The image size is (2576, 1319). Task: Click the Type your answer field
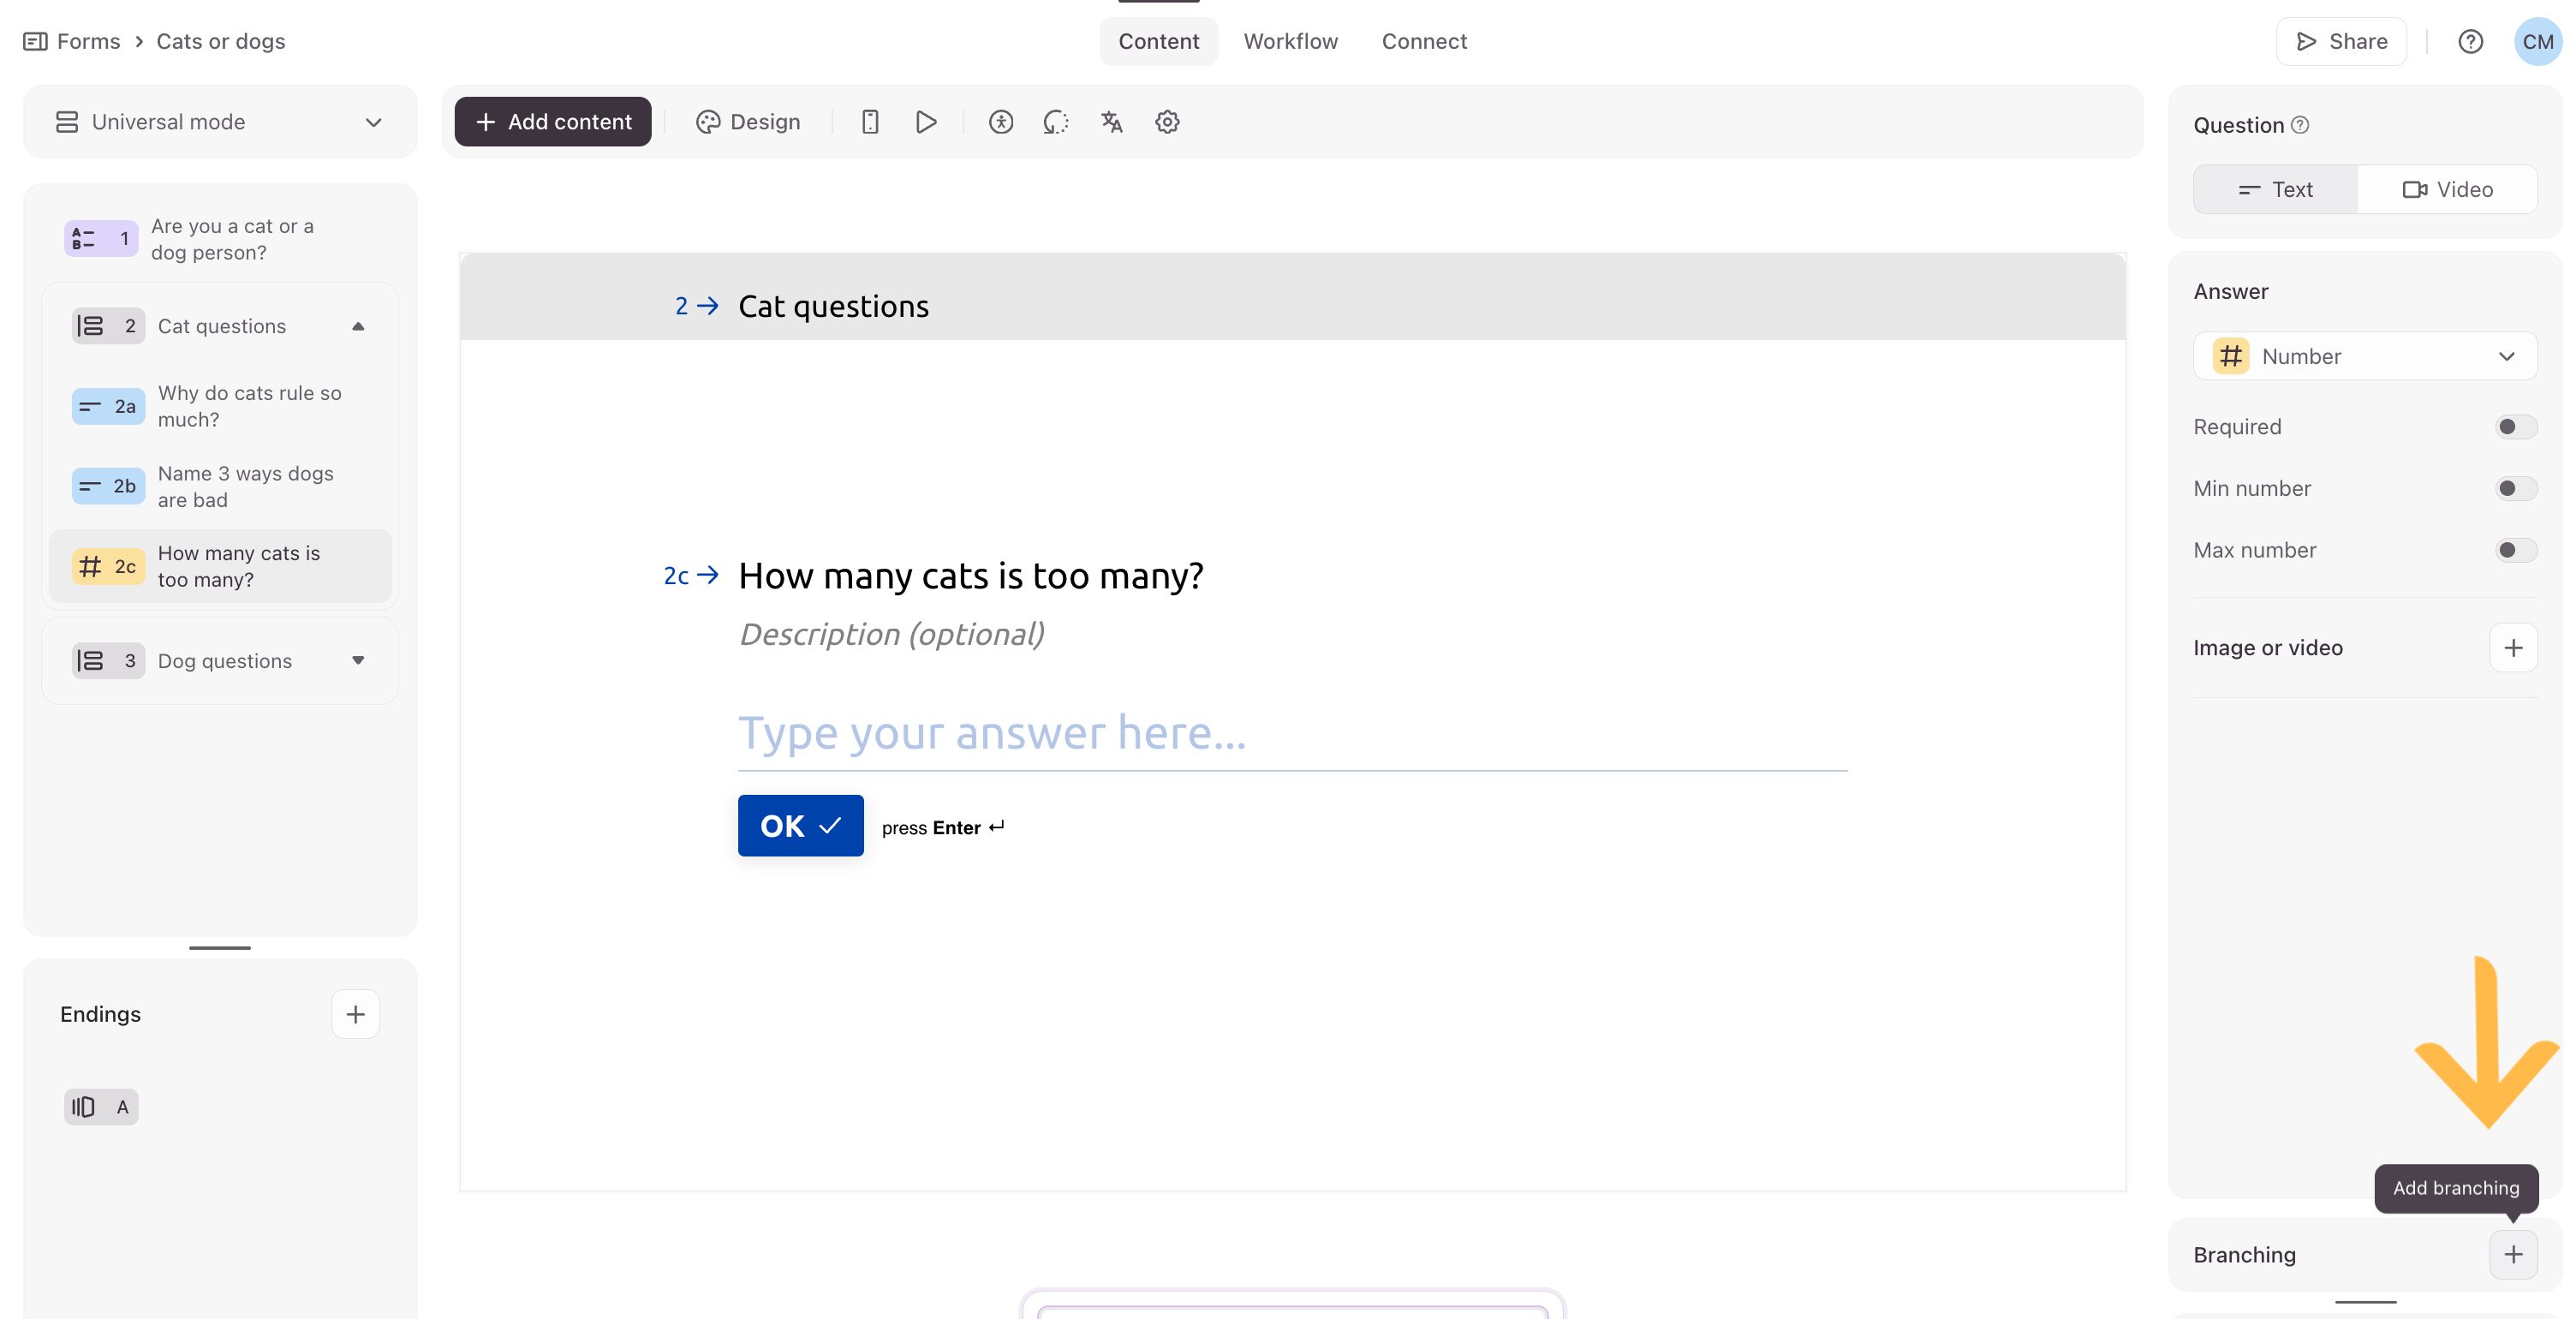[x=1291, y=734]
